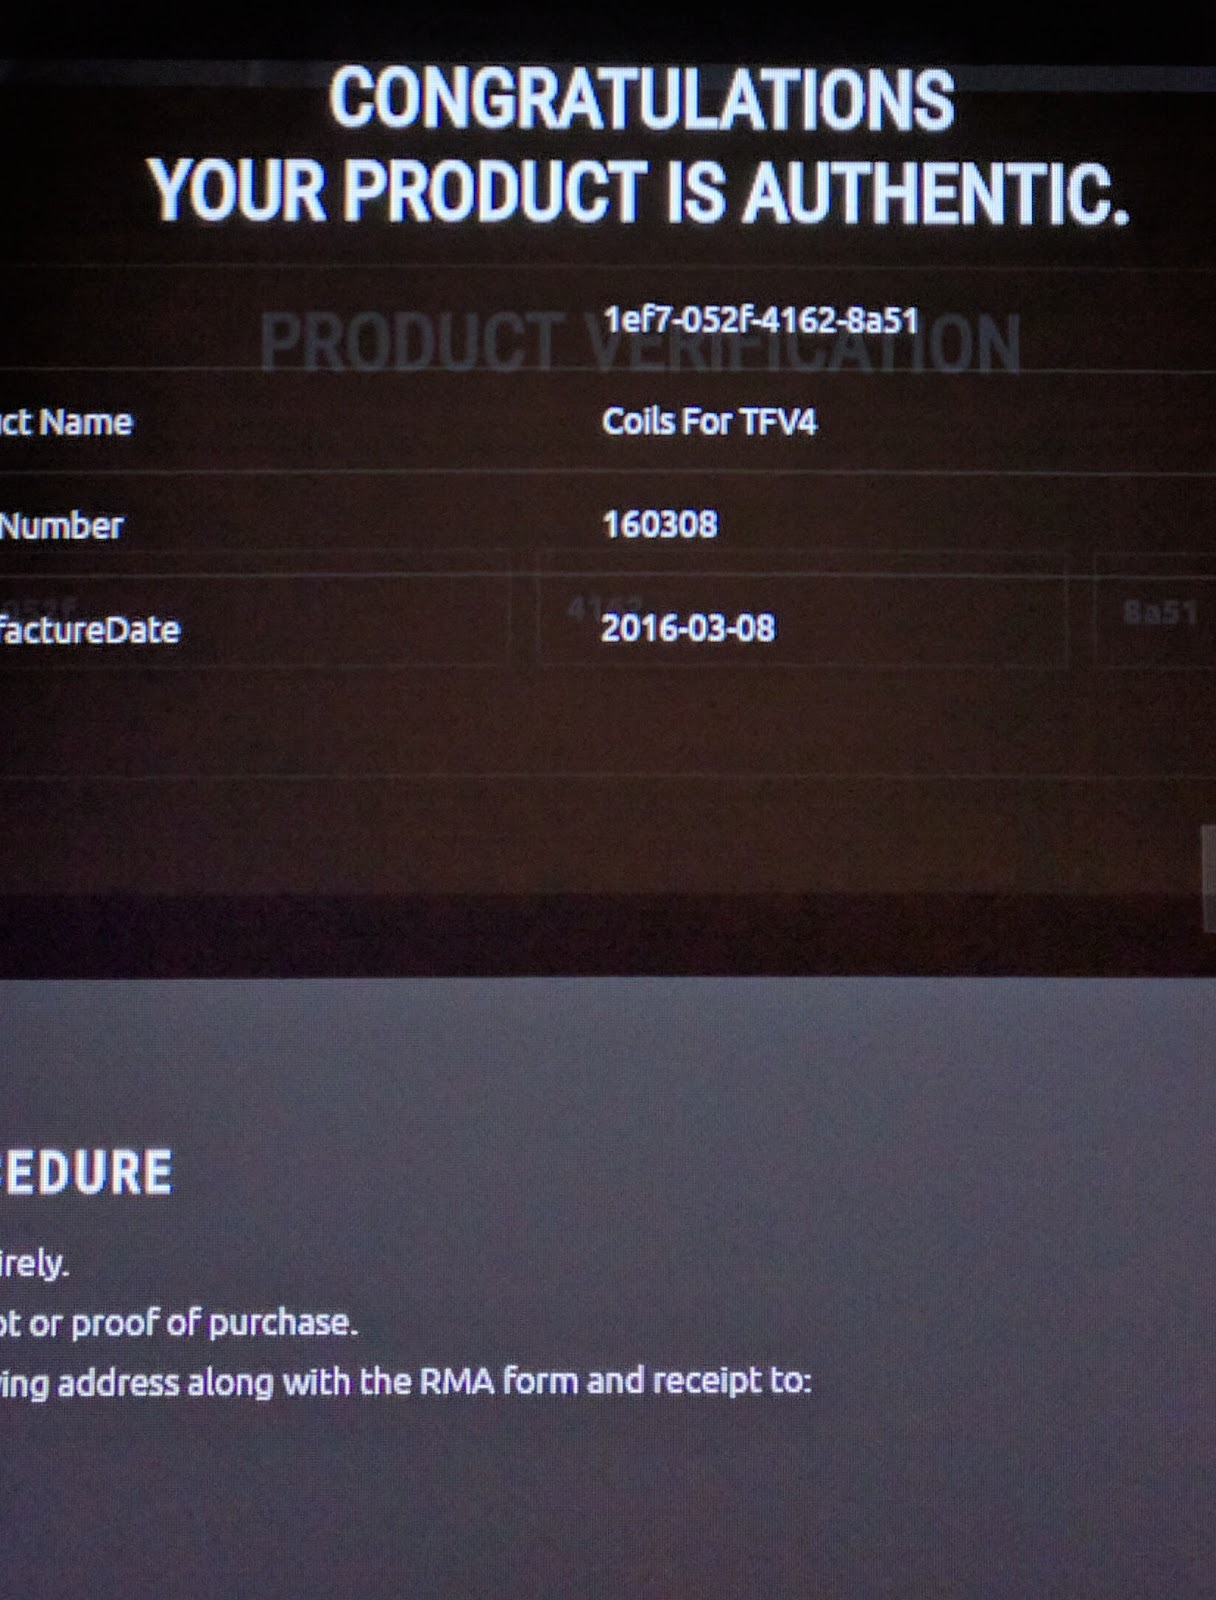
Task: Click the Product Name row label
Action: (x=66, y=422)
